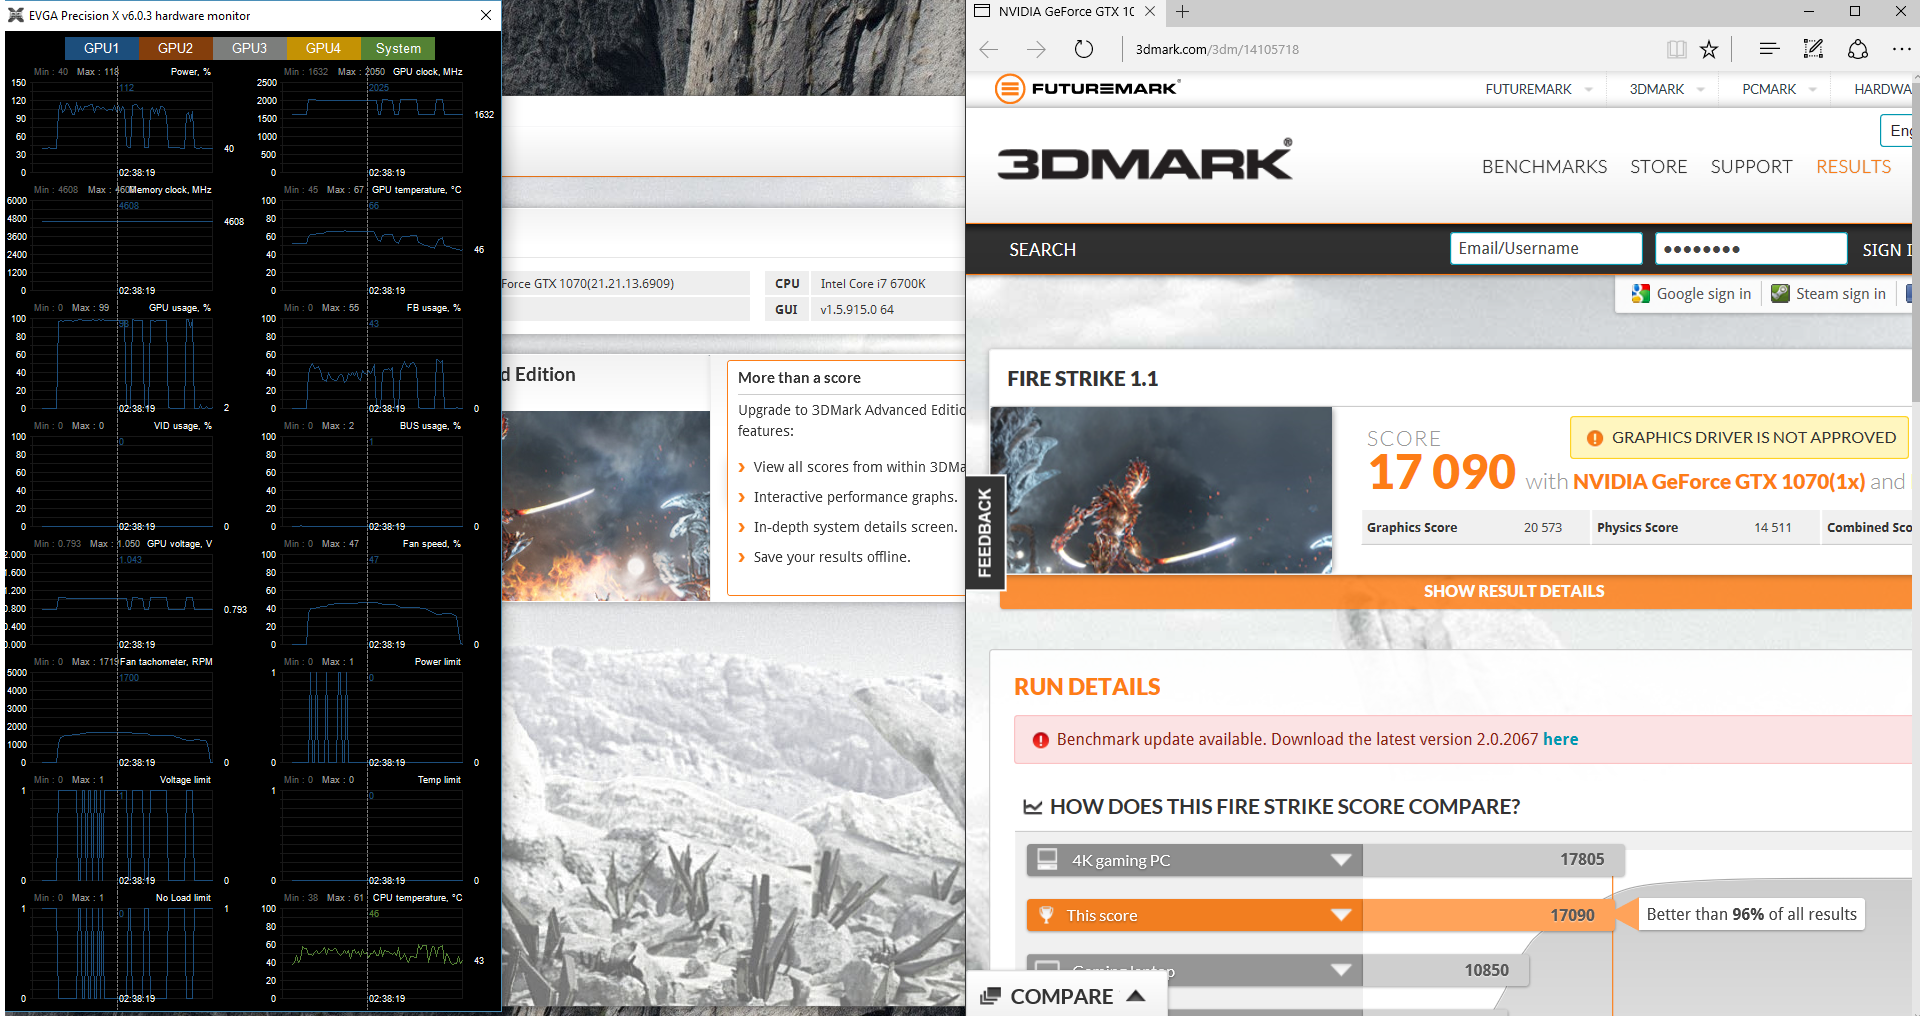The width and height of the screenshot is (1920, 1016).
Task: Open the 3DMARK top dropdown menu
Action: 1666,89
